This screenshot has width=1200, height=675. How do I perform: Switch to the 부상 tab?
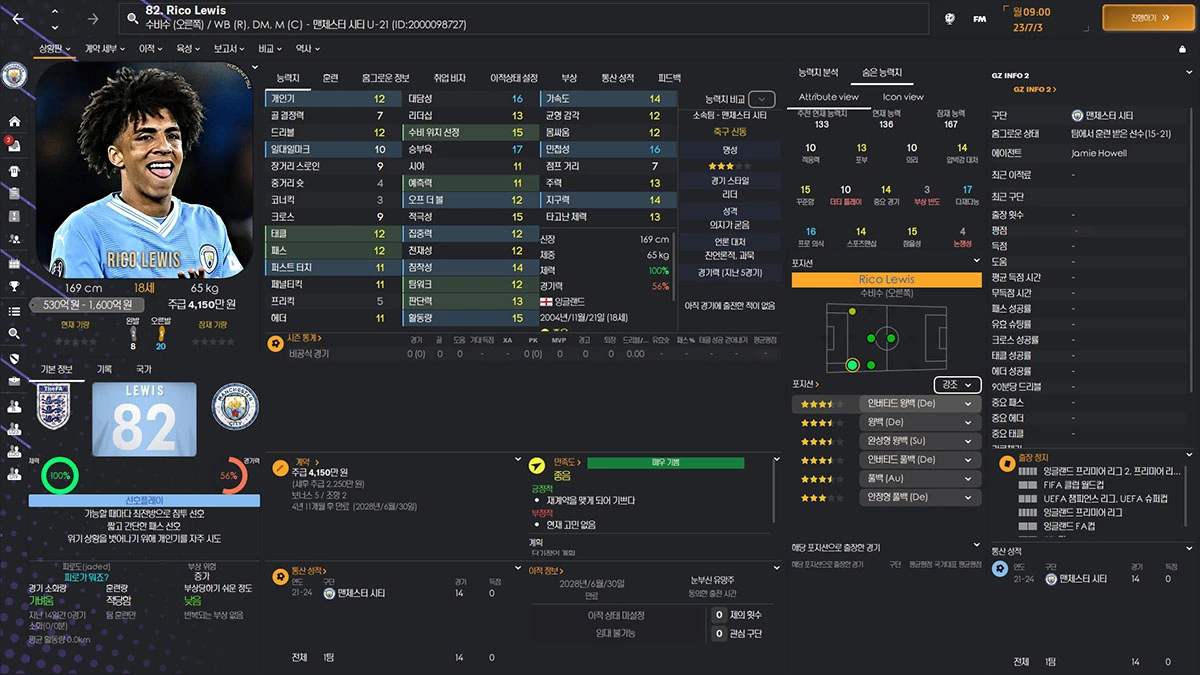(569, 77)
